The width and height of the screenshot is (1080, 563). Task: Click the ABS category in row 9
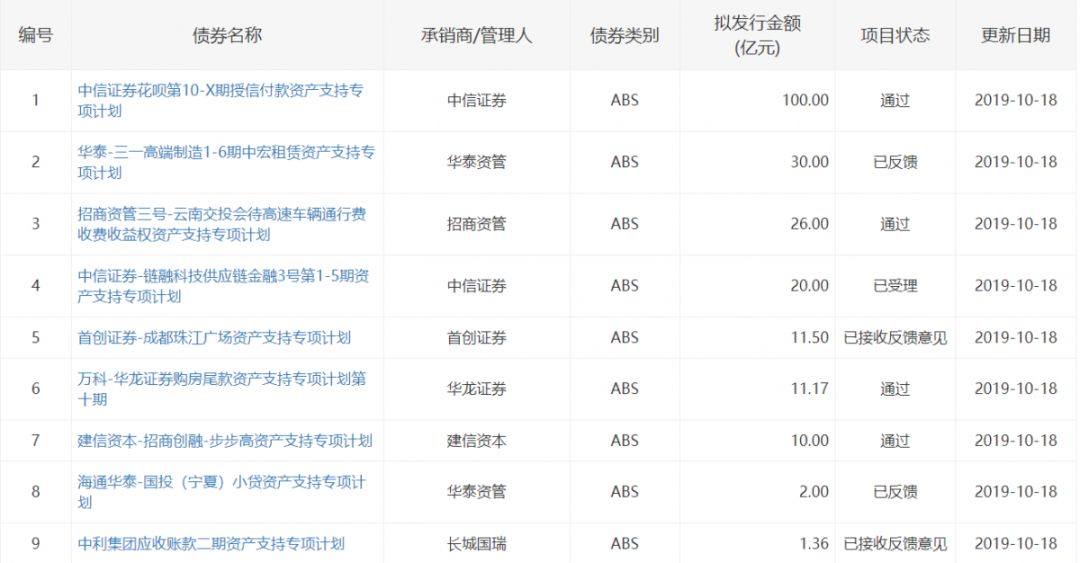(625, 544)
